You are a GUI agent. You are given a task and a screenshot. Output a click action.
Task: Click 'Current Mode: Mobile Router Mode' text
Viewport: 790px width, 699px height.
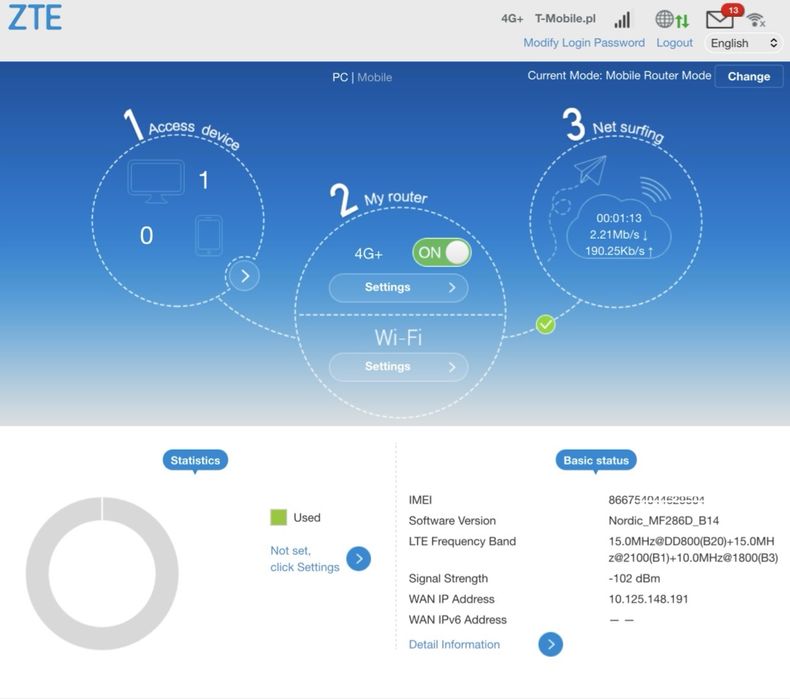pos(619,76)
